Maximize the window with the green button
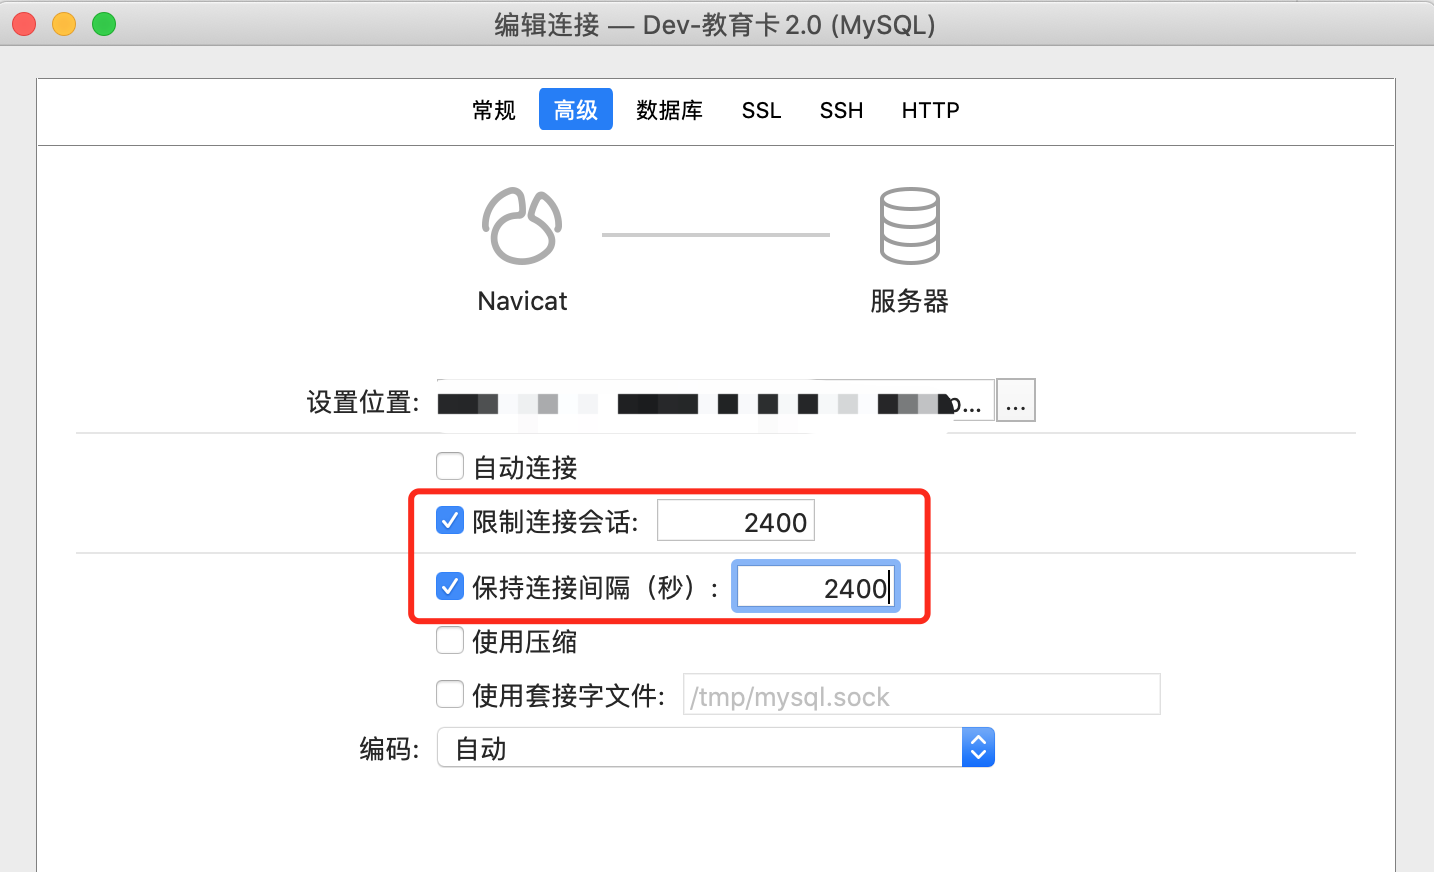This screenshot has height=872, width=1434. coord(104,24)
